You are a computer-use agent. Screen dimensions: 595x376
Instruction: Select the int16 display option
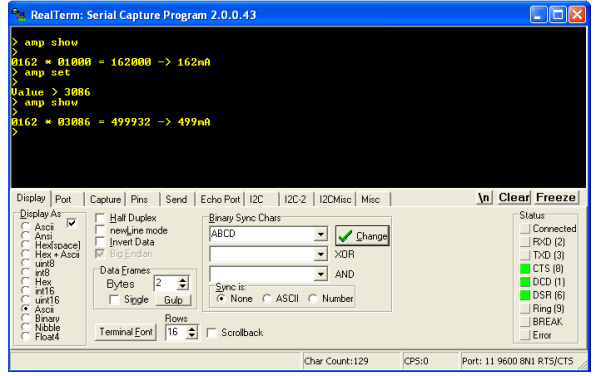(25, 290)
